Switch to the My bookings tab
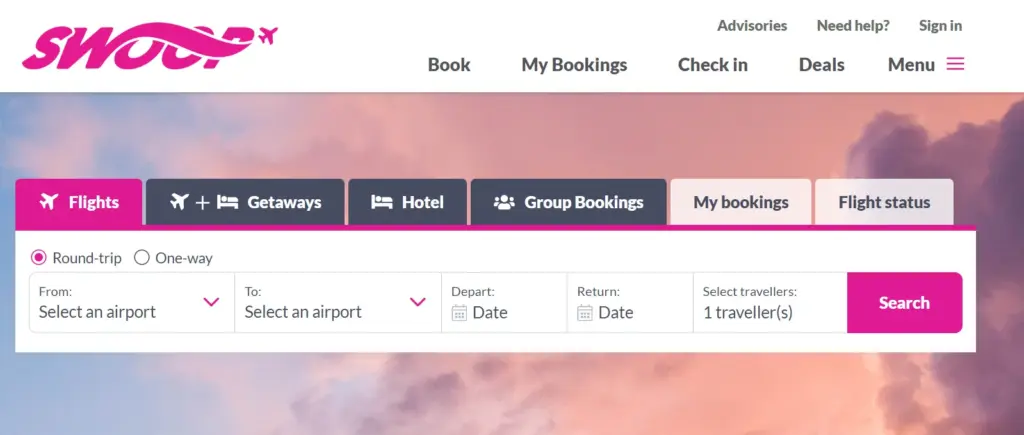The width and height of the screenshot is (1024, 435). [x=741, y=202]
